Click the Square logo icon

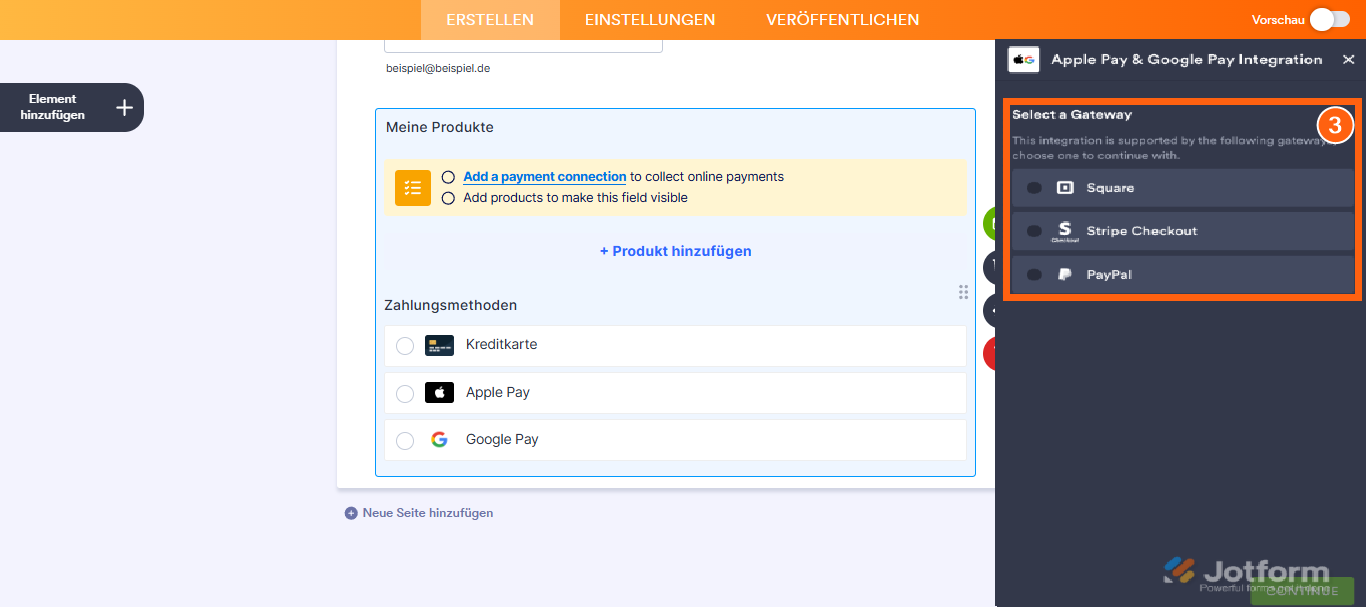click(1065, 188)
